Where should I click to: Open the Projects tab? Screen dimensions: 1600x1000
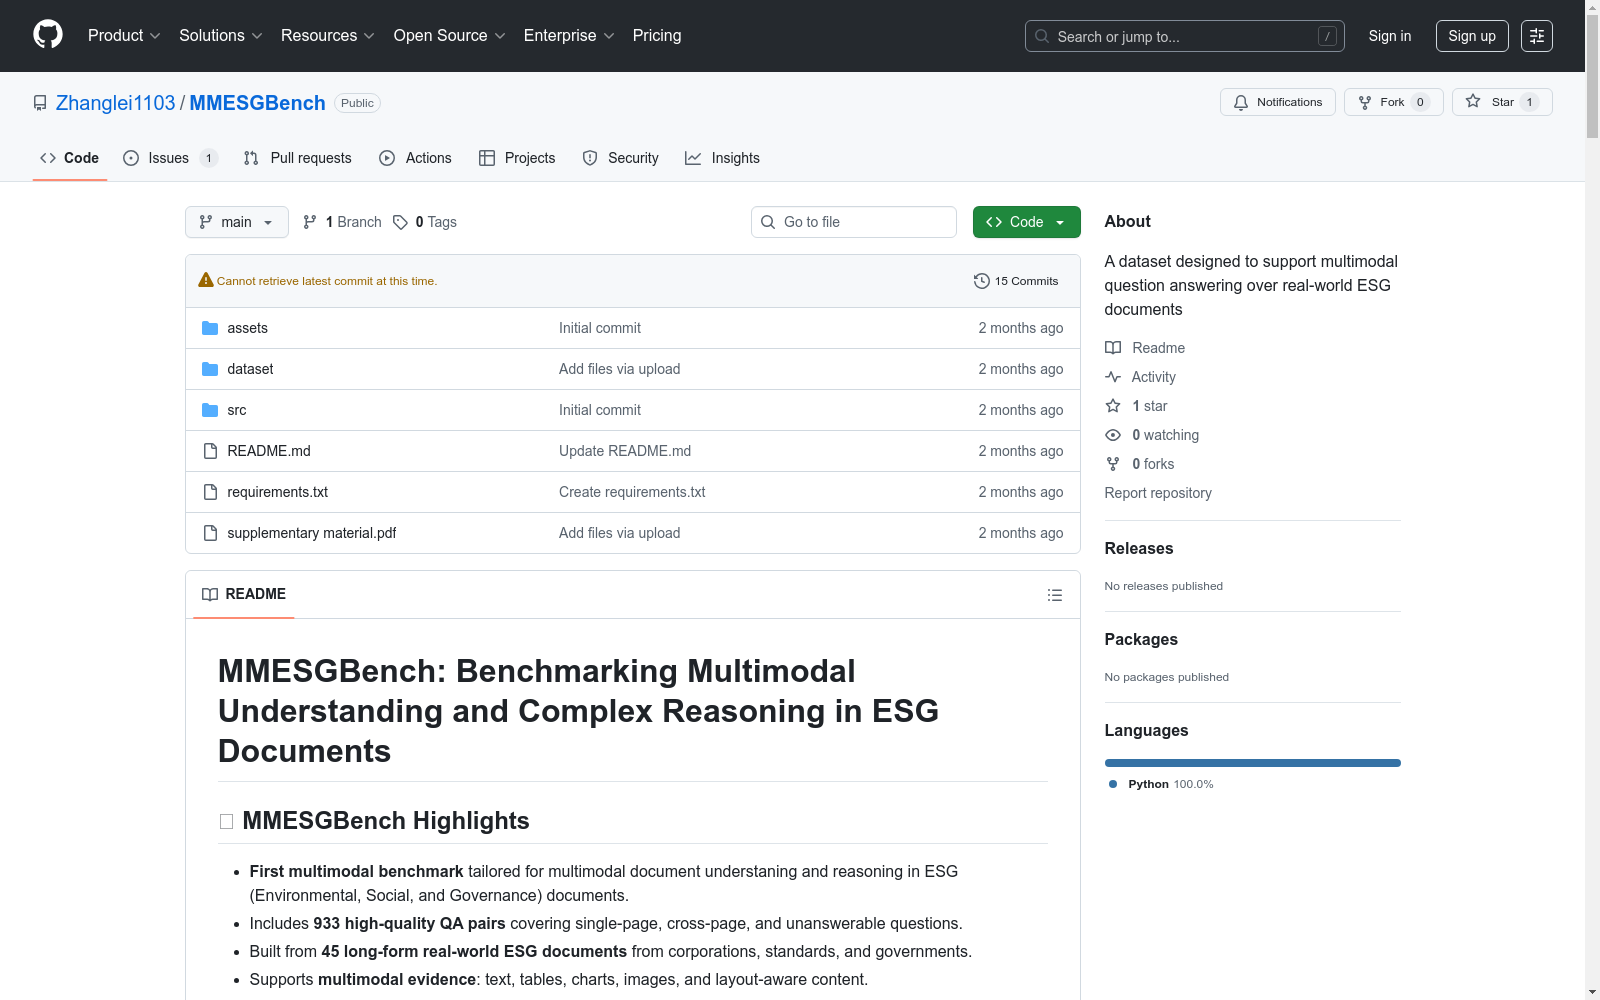(x=517, y=158)
